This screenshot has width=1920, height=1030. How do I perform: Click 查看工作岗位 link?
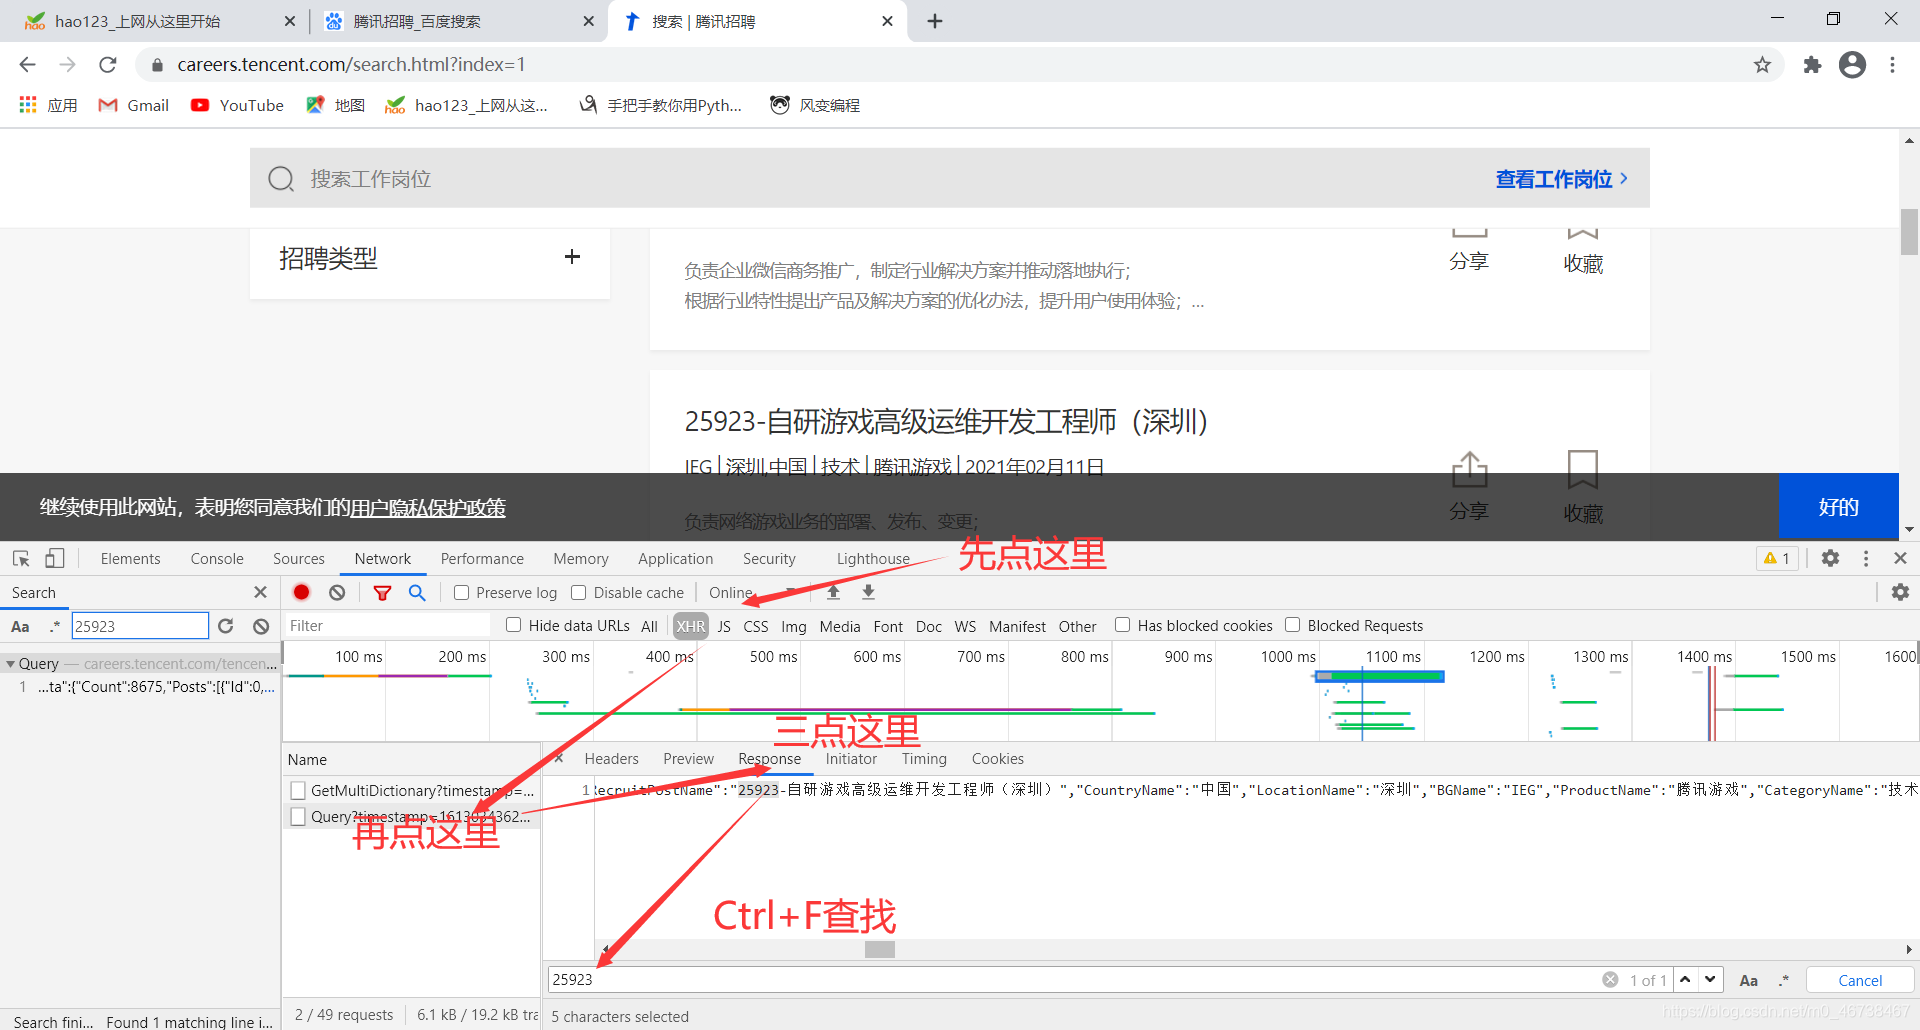[x=1561, y=179]
